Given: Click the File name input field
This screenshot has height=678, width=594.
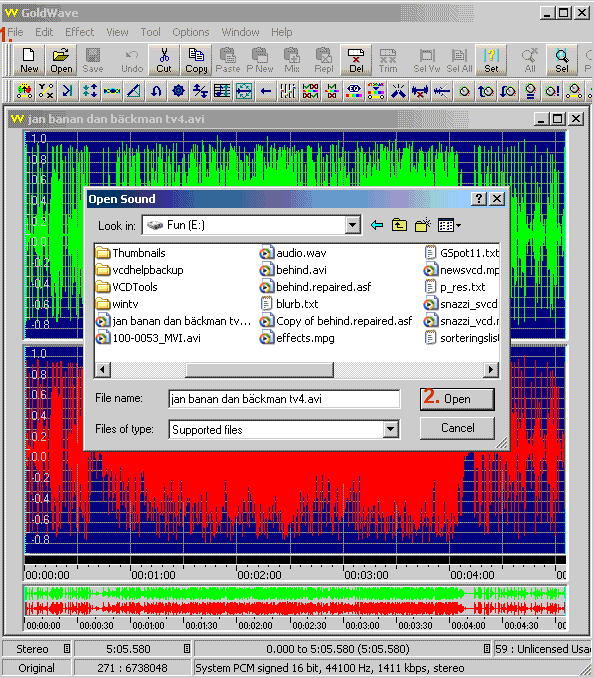Looking at the screenshot, I should pyautogui.click(x=284, y=399).
